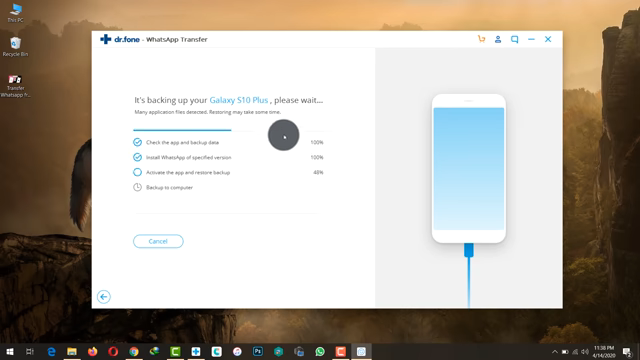Open Recycle Bin desktop icon

pyautogui.click(x=16, y=47)
